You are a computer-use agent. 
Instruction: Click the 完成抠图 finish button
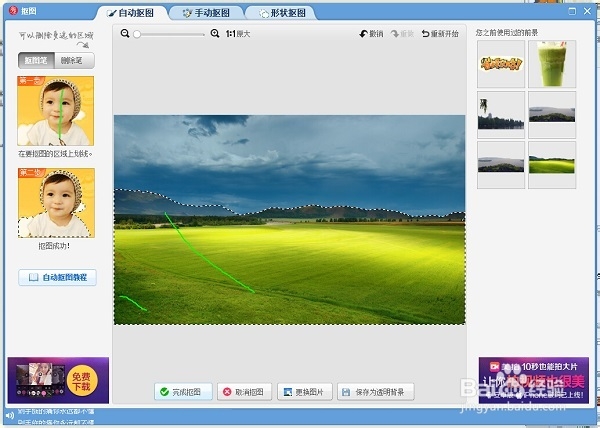pyautogui.click(x=183, y=392)
